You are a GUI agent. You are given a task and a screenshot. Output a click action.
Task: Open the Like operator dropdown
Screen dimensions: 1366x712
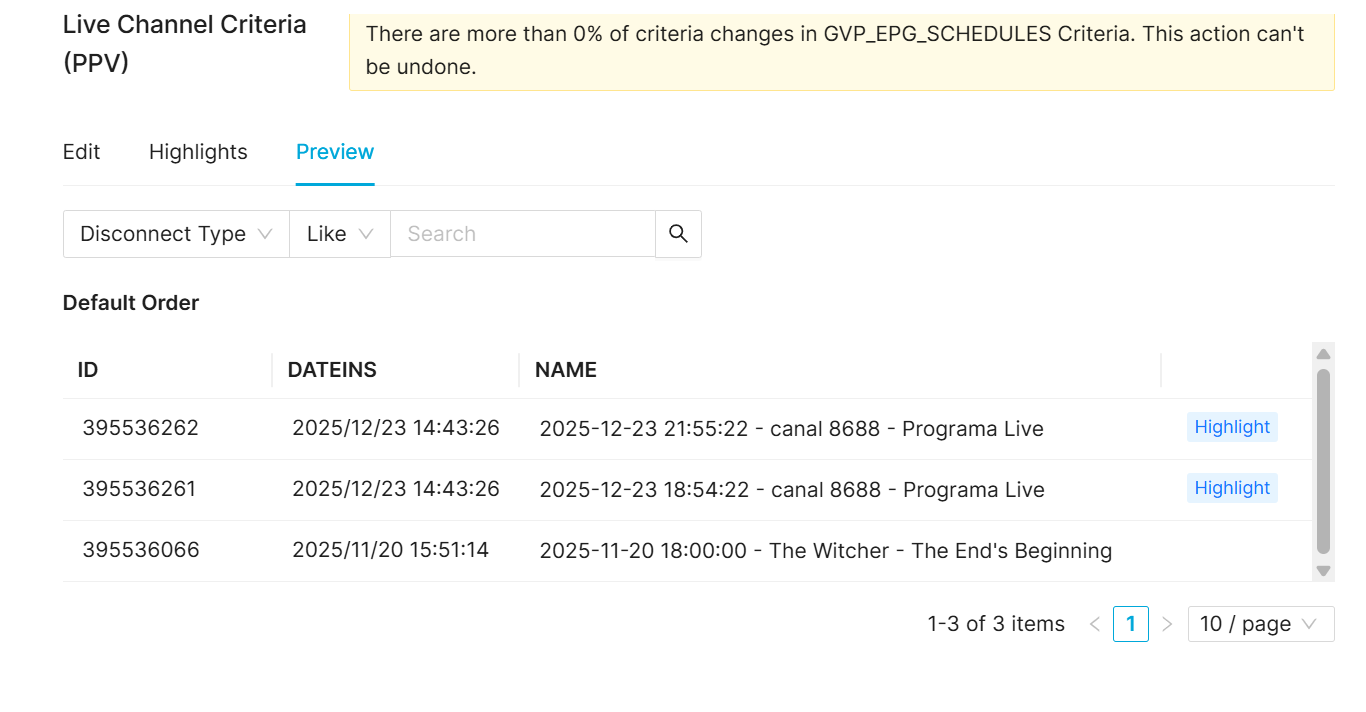point(340,234)
